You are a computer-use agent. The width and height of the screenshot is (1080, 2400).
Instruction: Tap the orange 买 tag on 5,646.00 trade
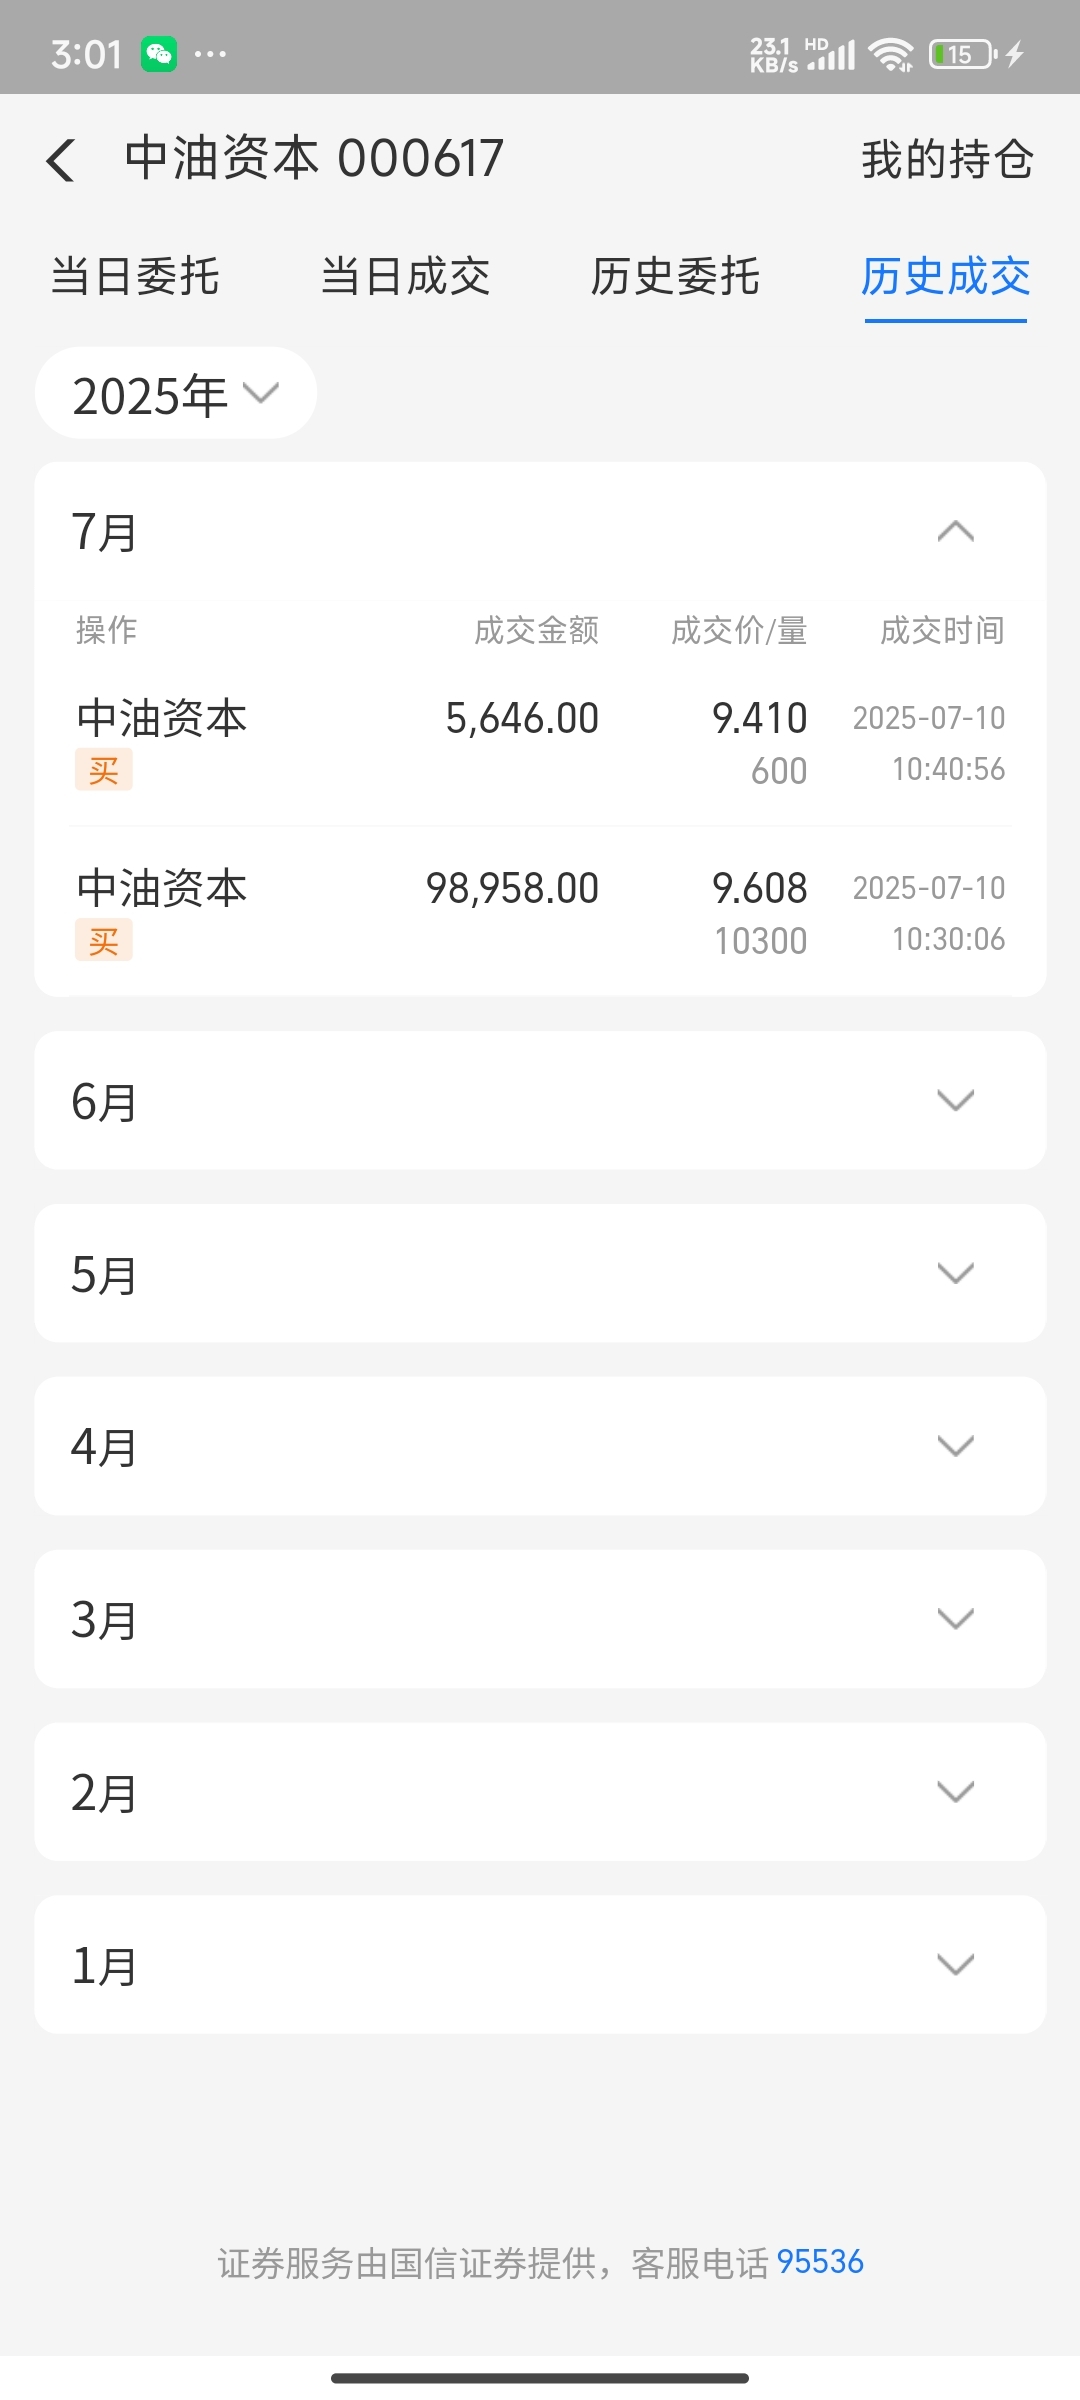coord(104,771)
